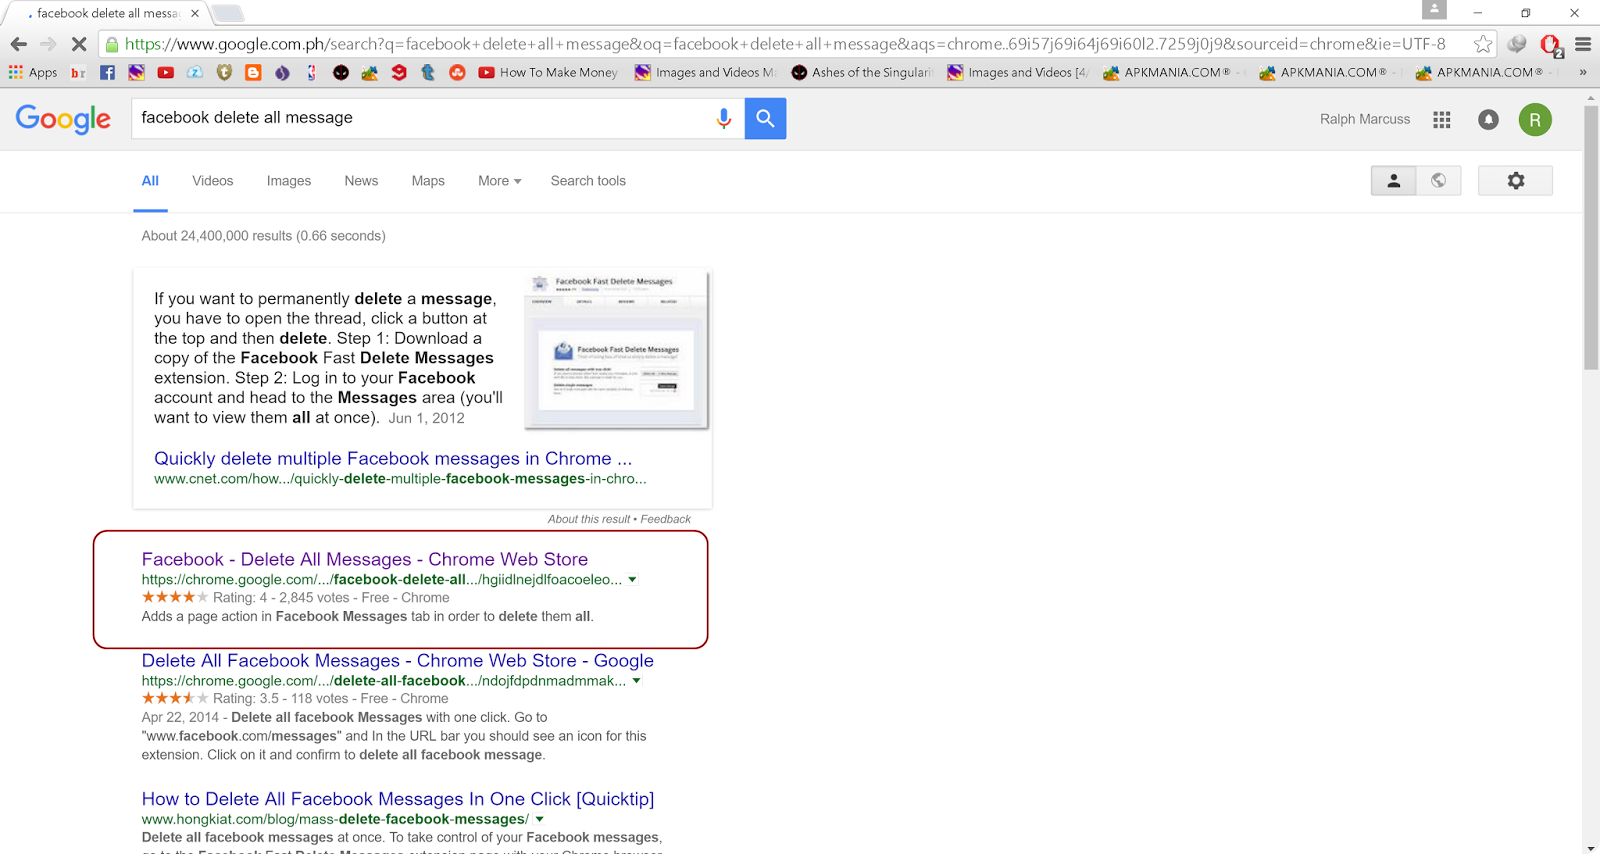
Task: Click the secure padlock in address bar
Action: point(112,44)
